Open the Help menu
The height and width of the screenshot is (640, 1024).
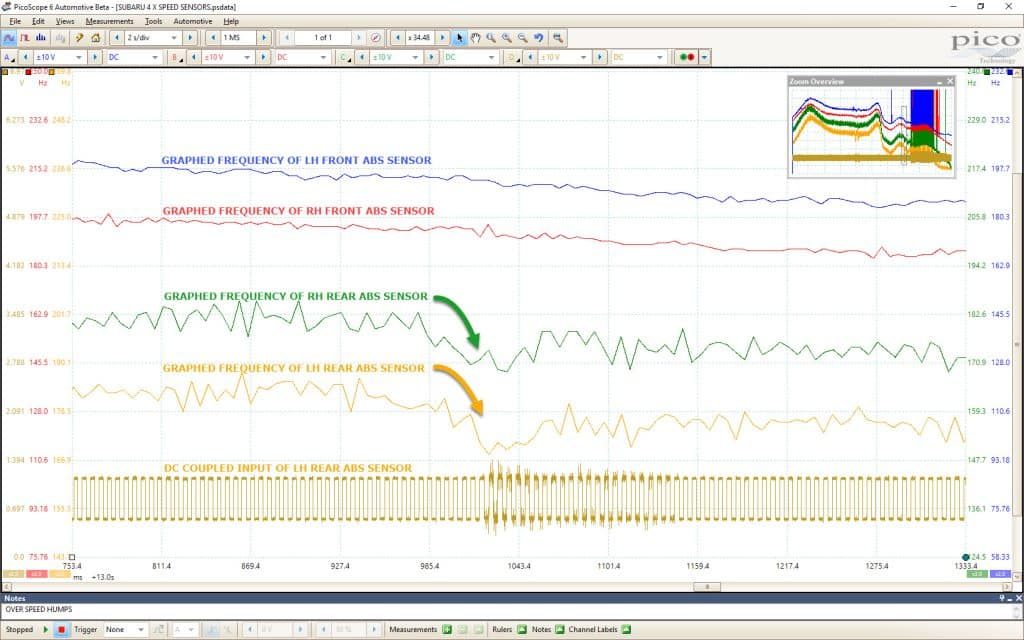(231, 22)
